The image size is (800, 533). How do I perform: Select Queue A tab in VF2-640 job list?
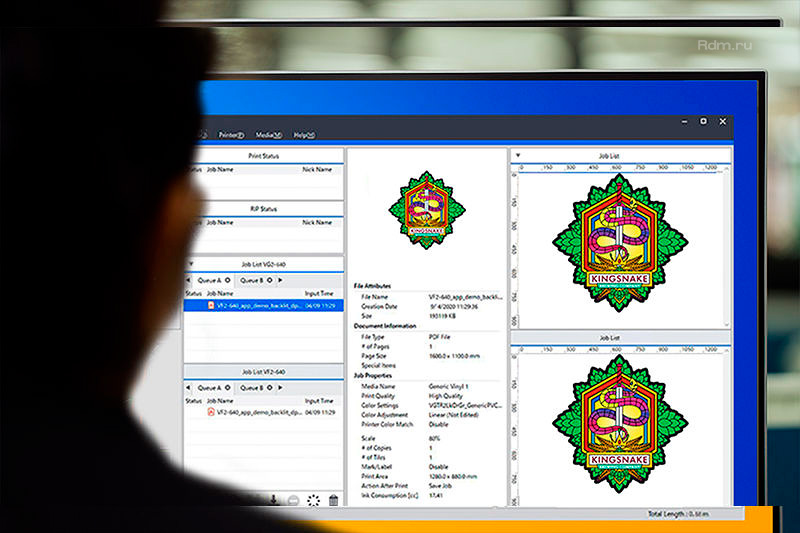pyautogui.click(x=209, y=388)
